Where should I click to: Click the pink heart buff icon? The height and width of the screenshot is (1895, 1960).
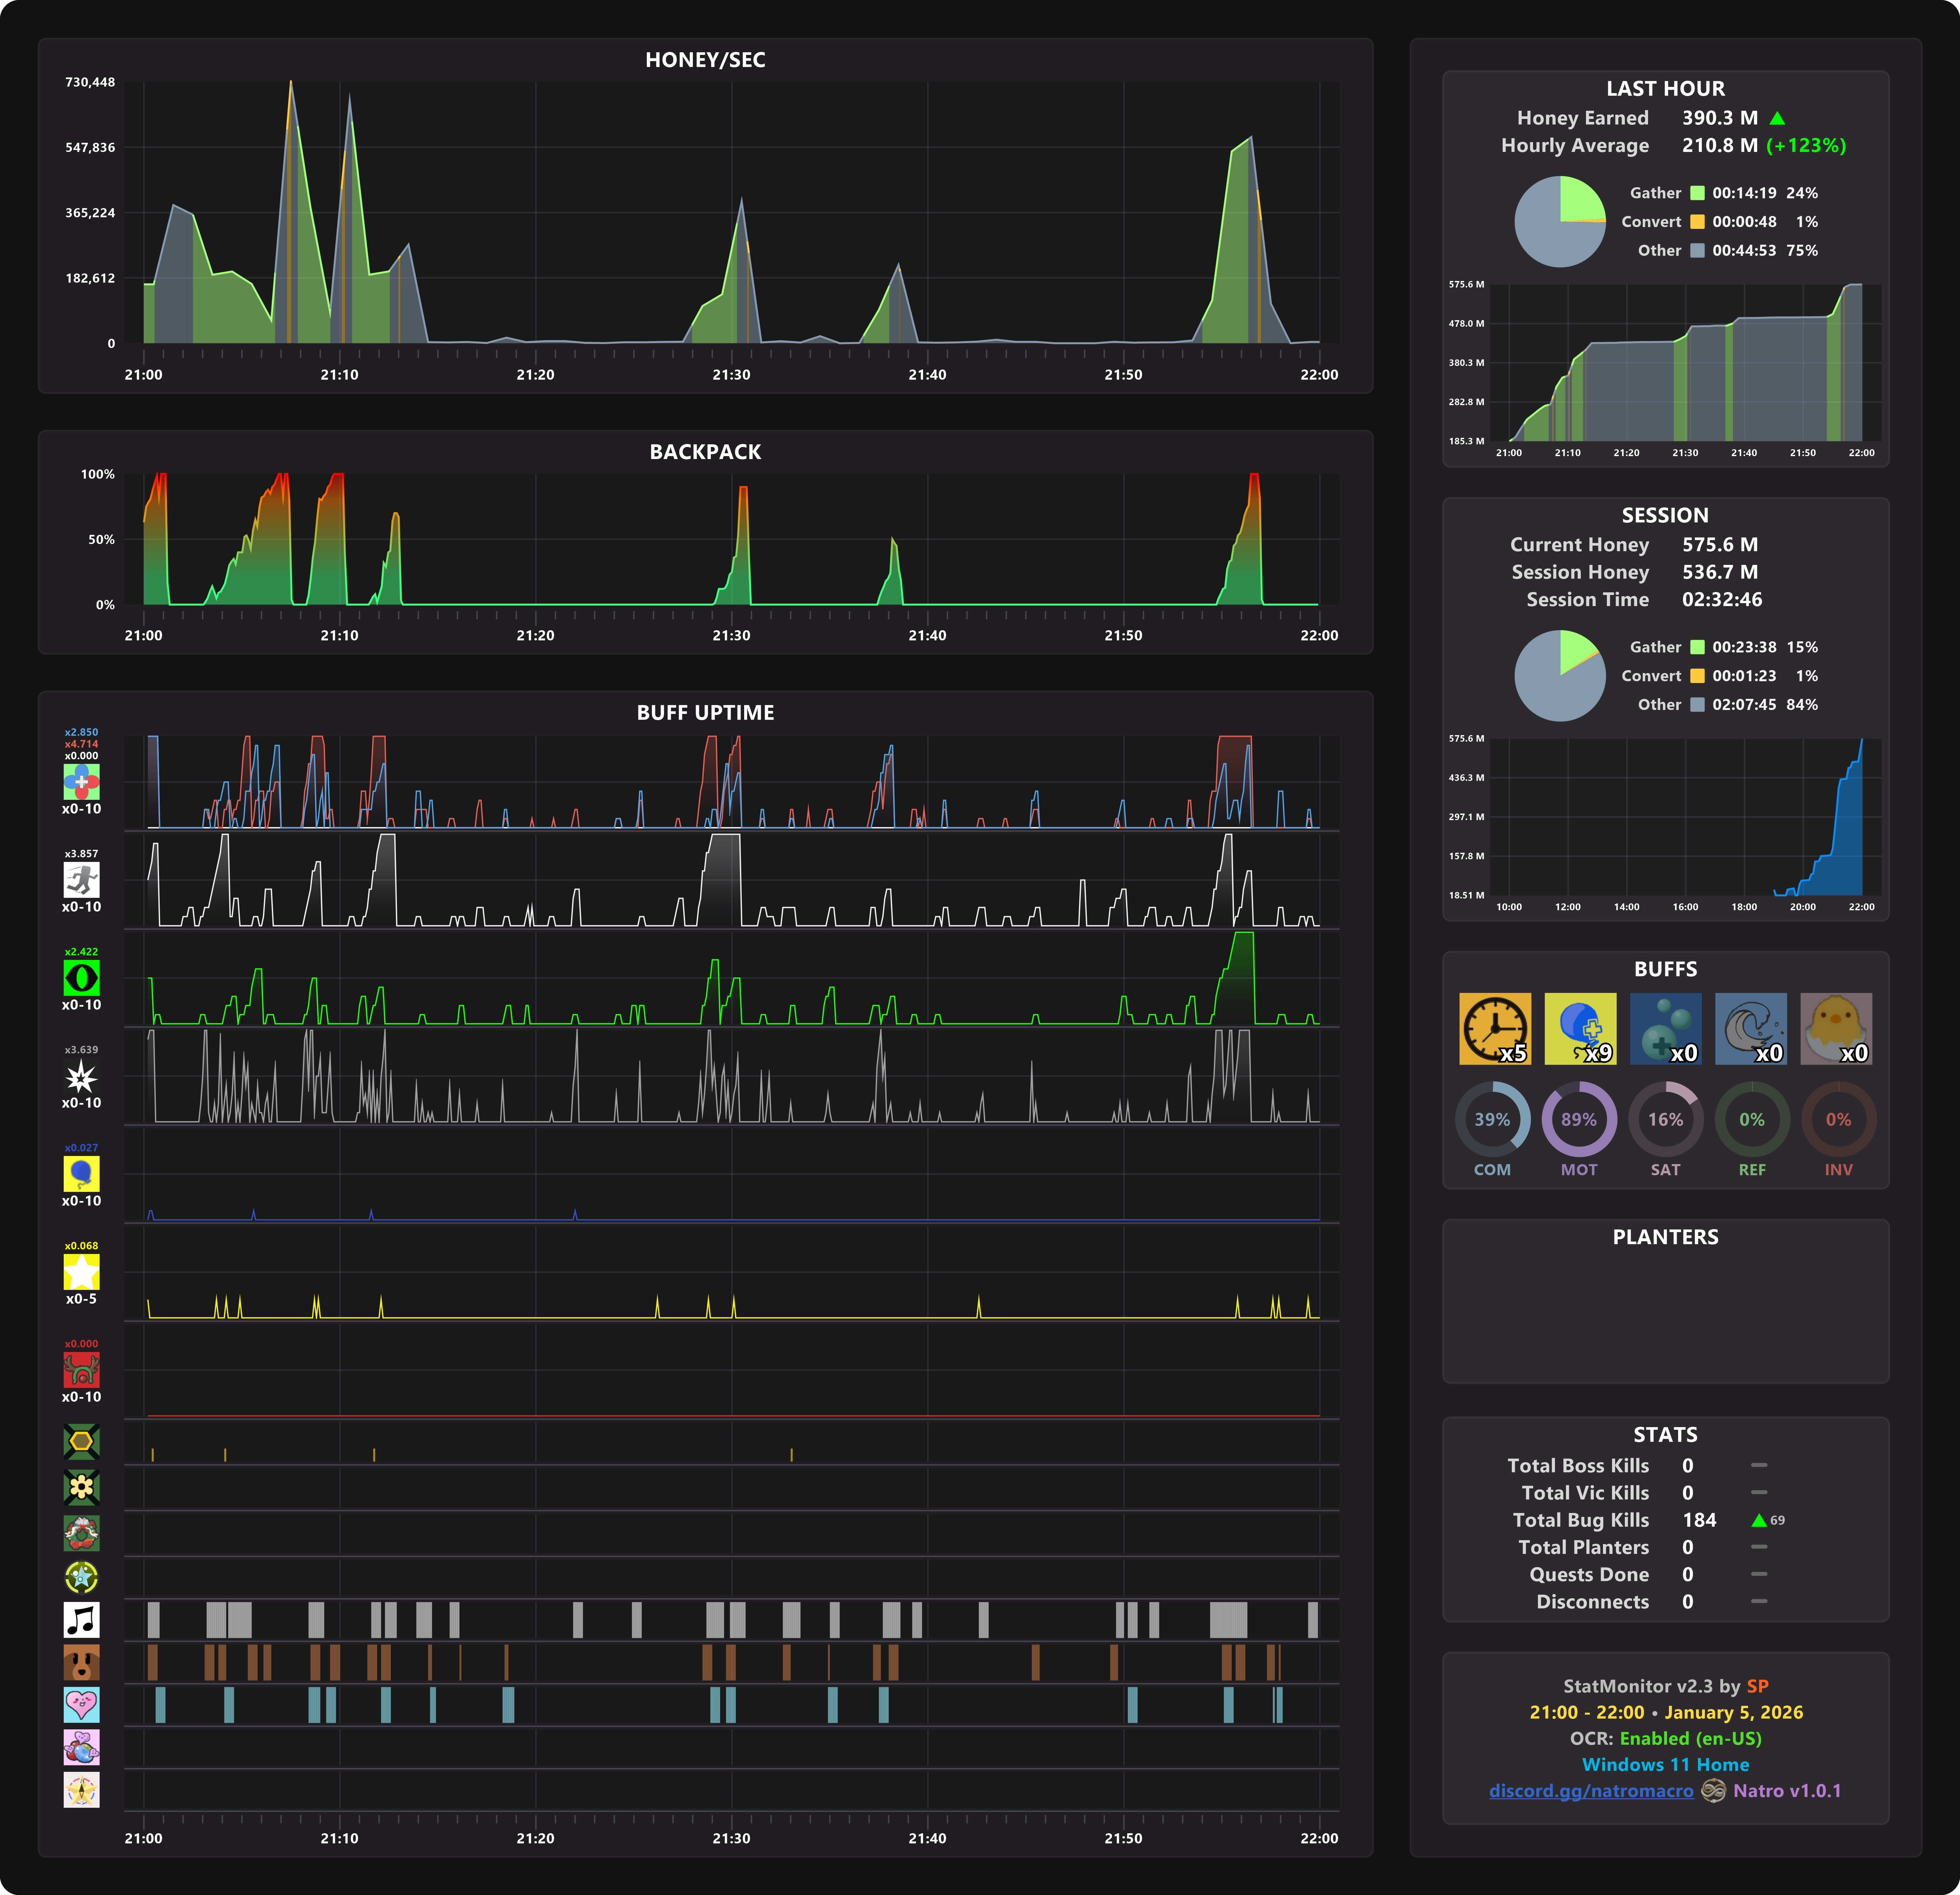81,1705
